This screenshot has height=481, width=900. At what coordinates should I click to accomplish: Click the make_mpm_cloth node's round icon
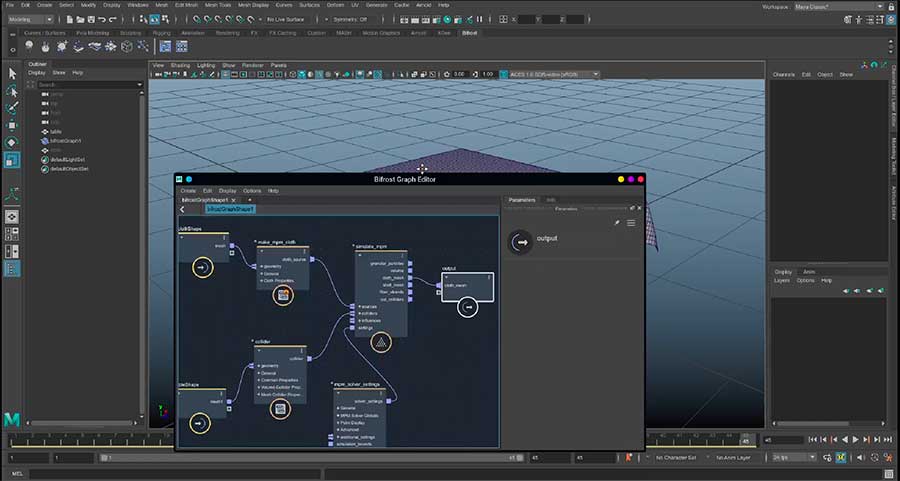coord(282,295)
